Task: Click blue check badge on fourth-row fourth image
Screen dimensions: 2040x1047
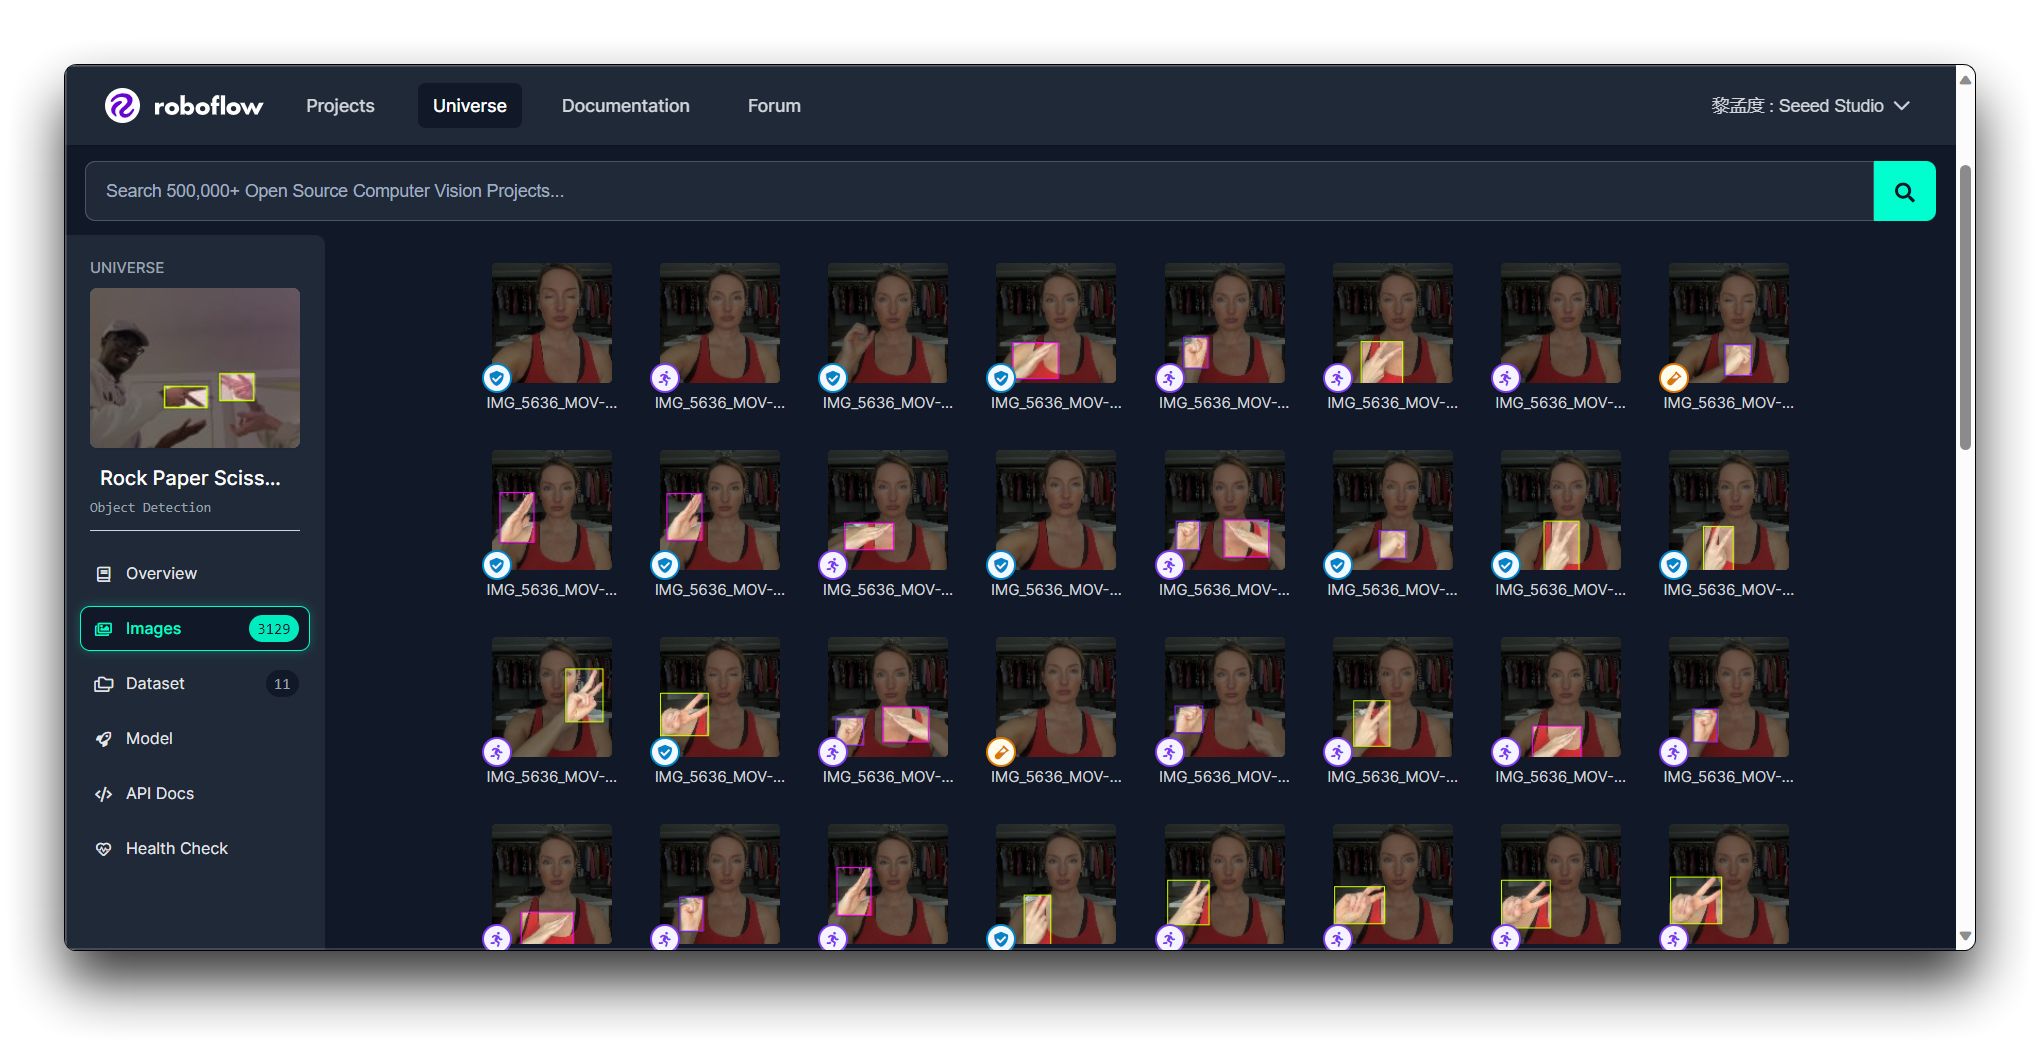Action: [1001, 938]
